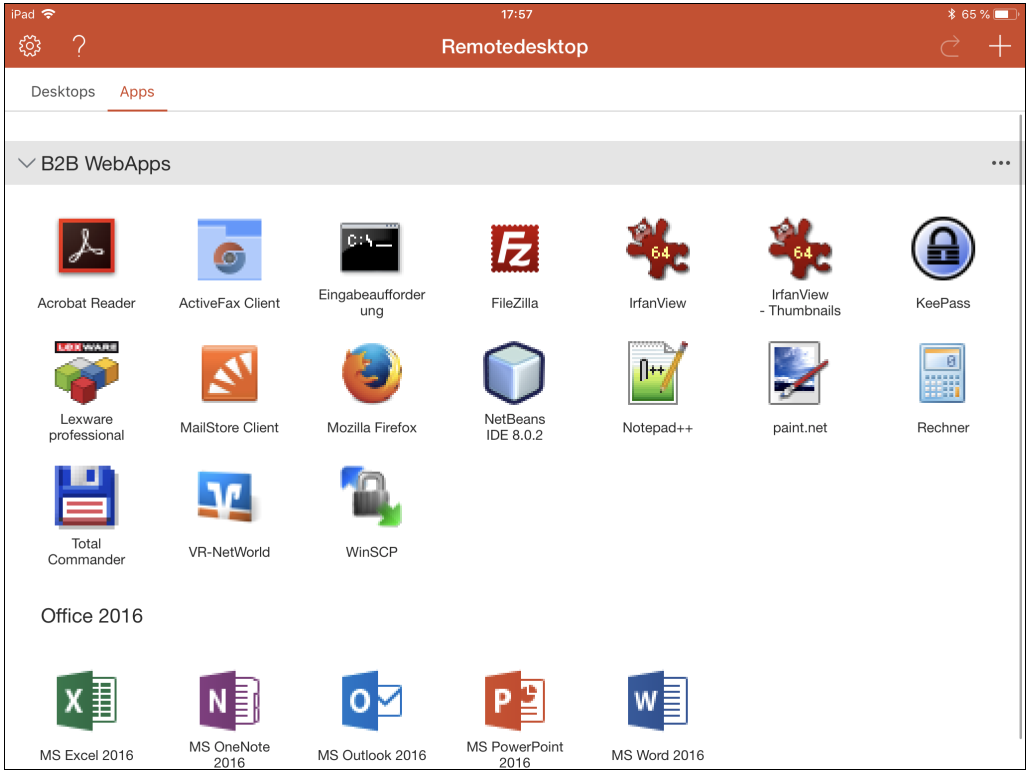Viewport: 1031px width, 774px height.
Task: Open the Notepad++ icon
Action: click(x=658, y=372)
